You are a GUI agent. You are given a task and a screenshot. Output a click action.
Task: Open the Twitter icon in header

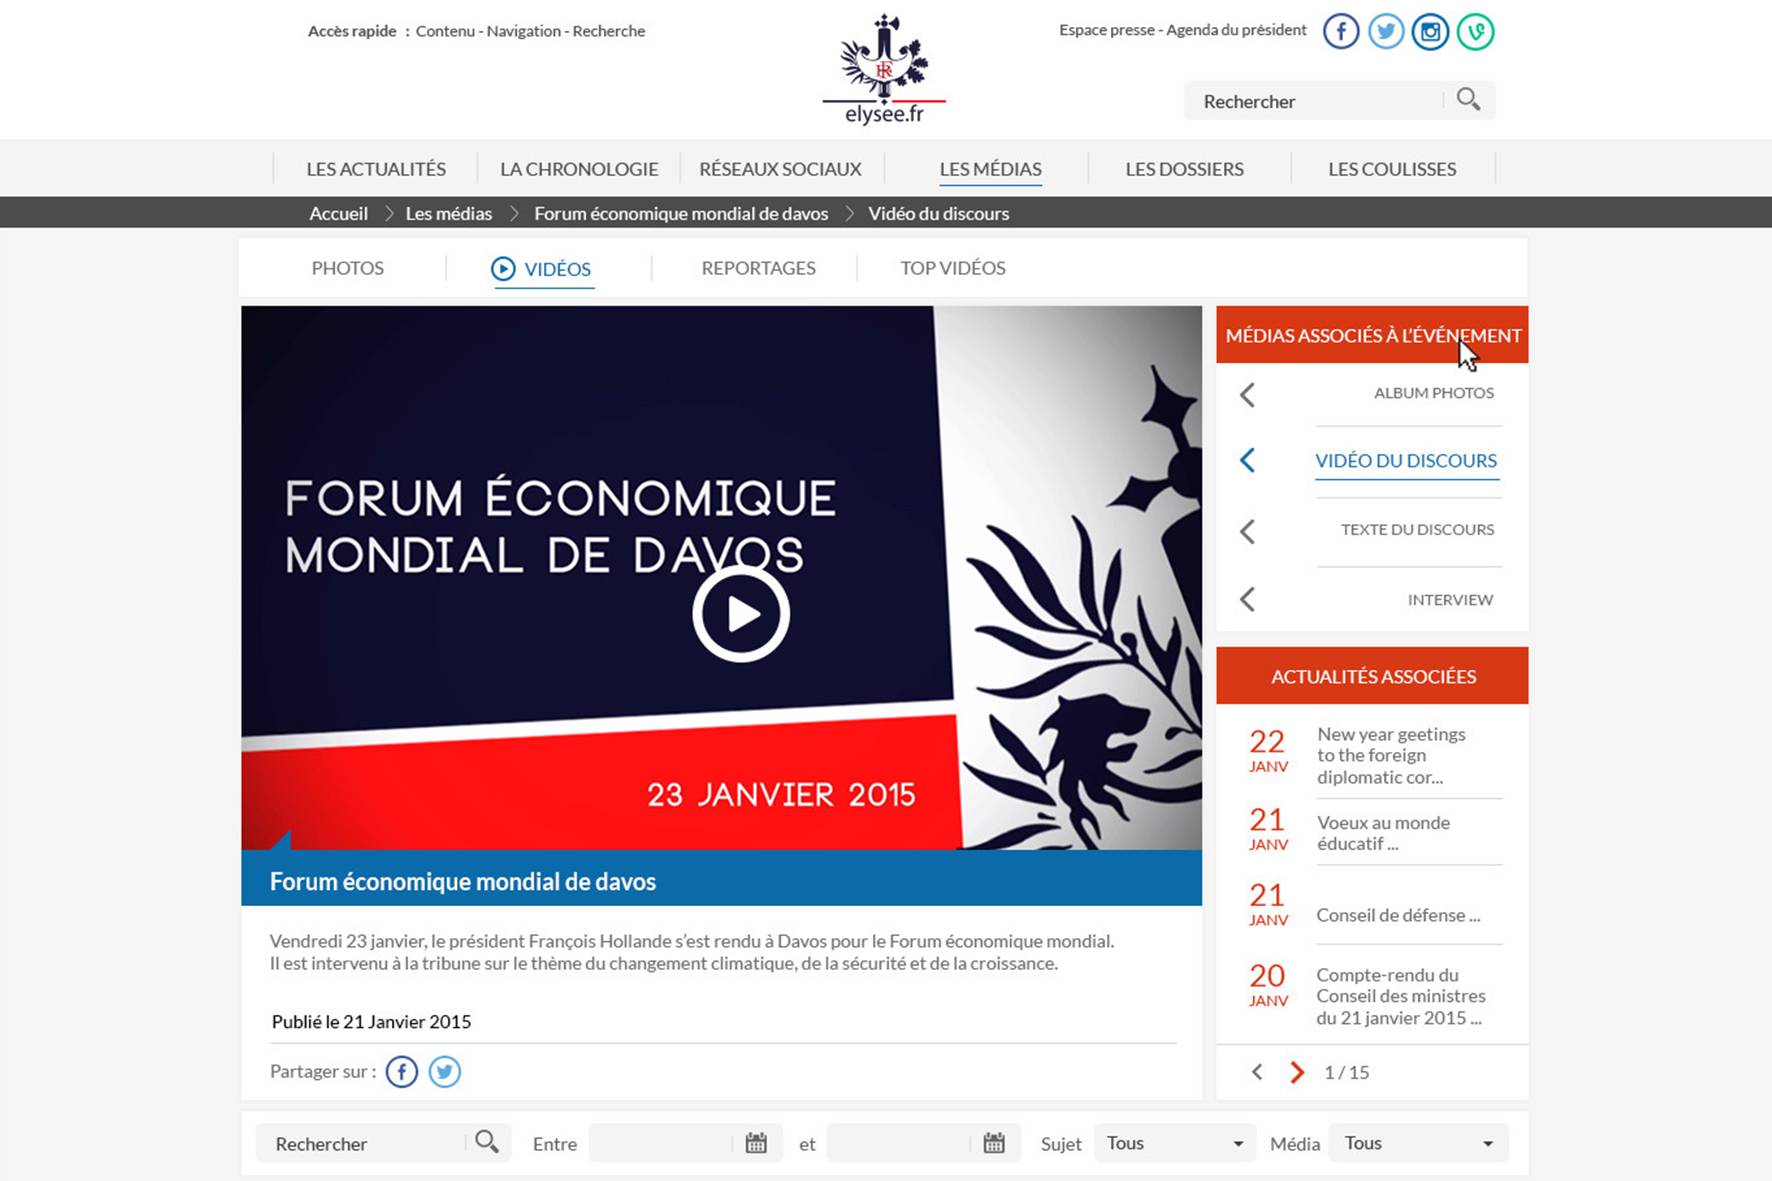(x=1386, y=32)
